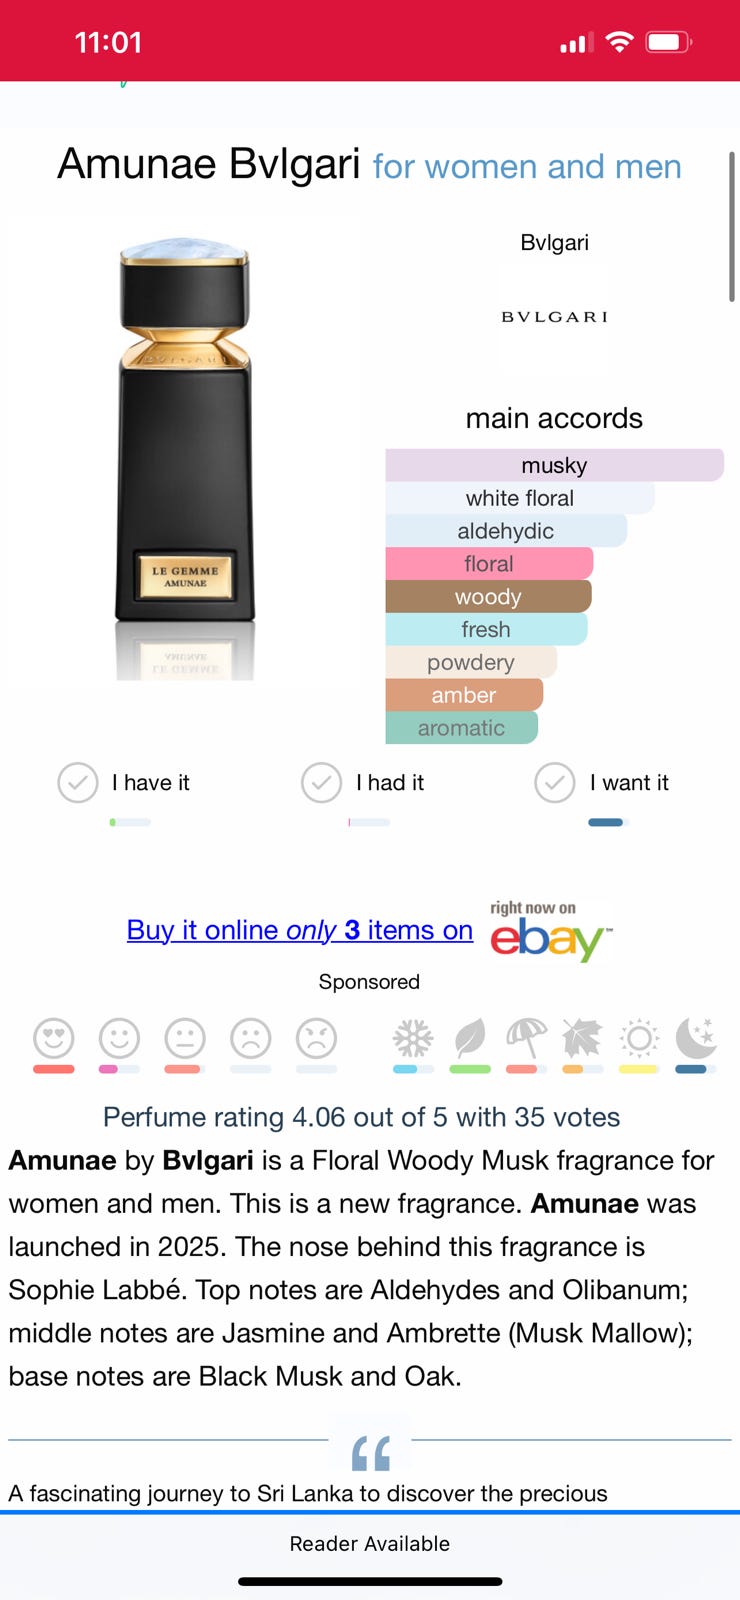Screen dimensions: 740x1600
Task: Pick the frowning dislike face icon
Action: [x=251, y=1039]
